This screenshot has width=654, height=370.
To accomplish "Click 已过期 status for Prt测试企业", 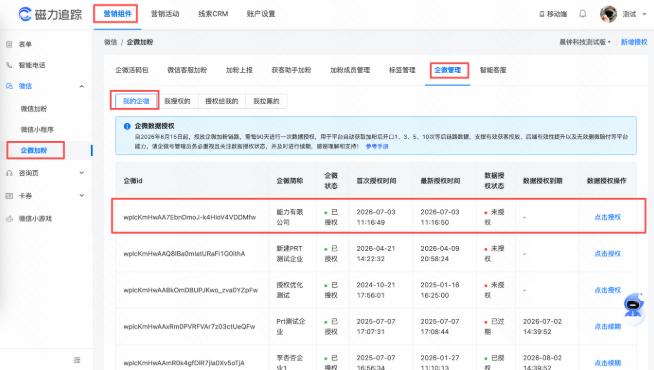I will 495,327.
